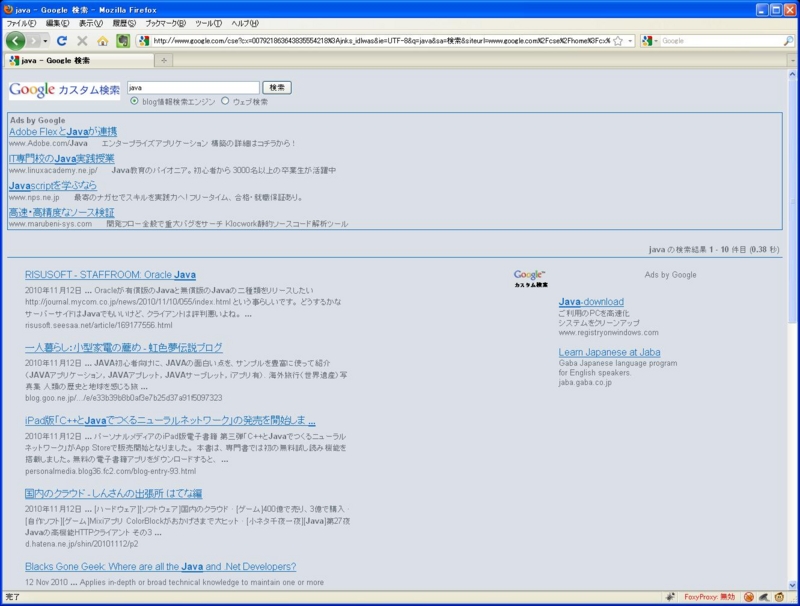Open the View (表示) menu
The width and height of the screenshot is (800, 606).
91,23
